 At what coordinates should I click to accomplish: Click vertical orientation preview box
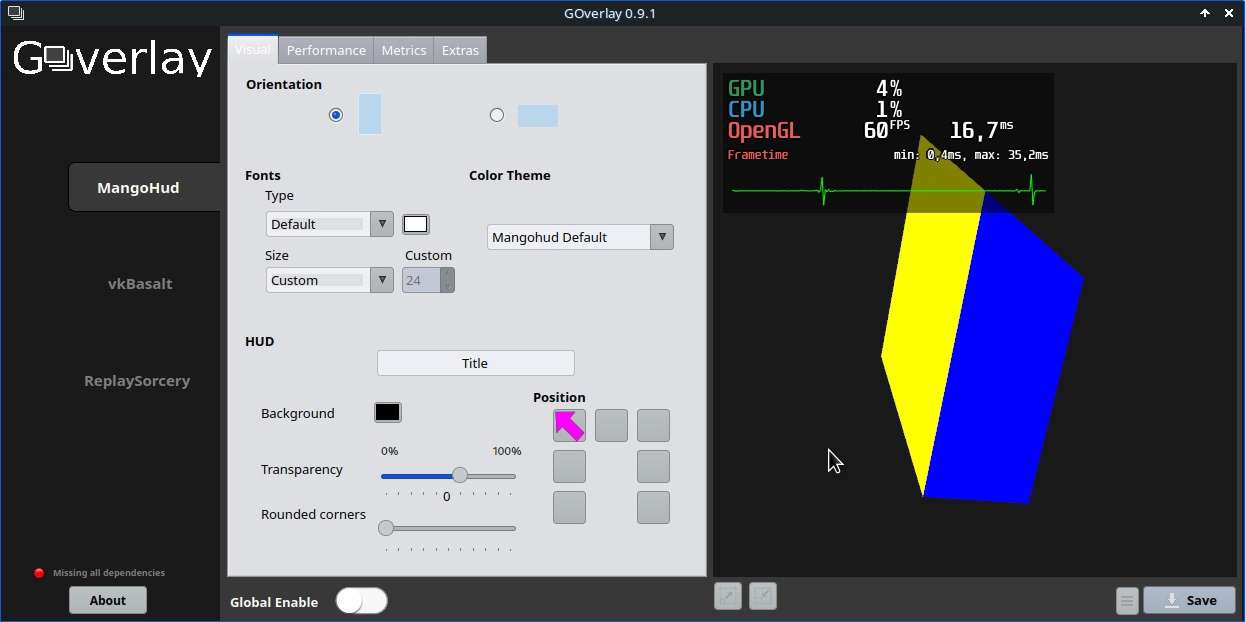point(370,114)
